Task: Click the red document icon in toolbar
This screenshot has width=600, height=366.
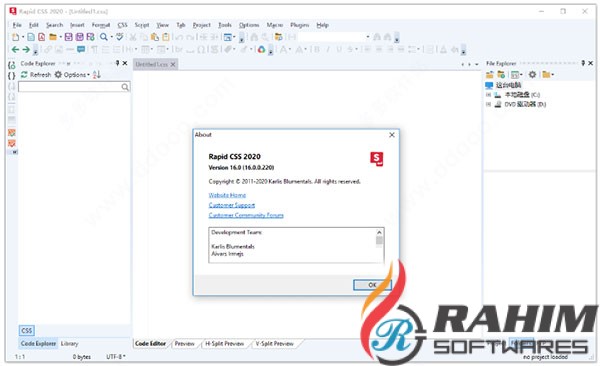Action: (41, 37)
